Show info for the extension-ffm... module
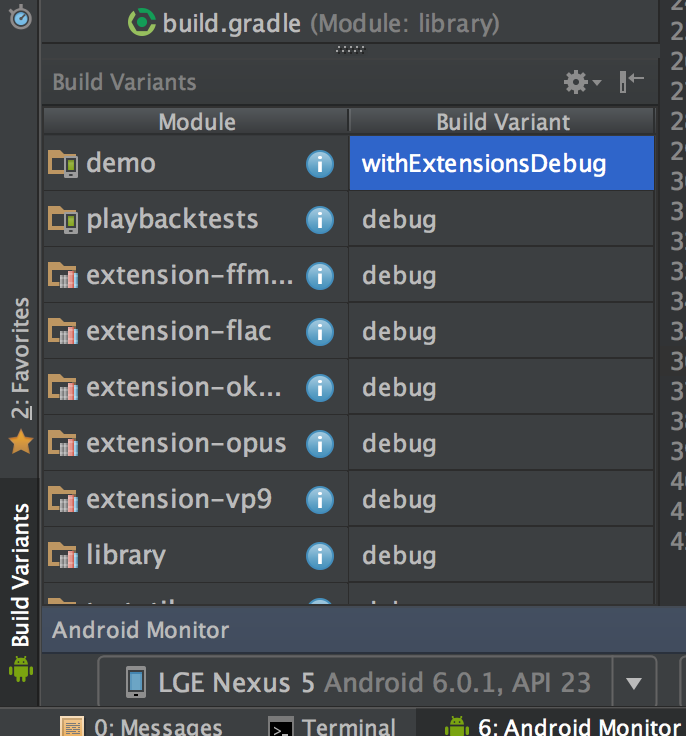Screen dimensions: 686x736 pos(320,276)
